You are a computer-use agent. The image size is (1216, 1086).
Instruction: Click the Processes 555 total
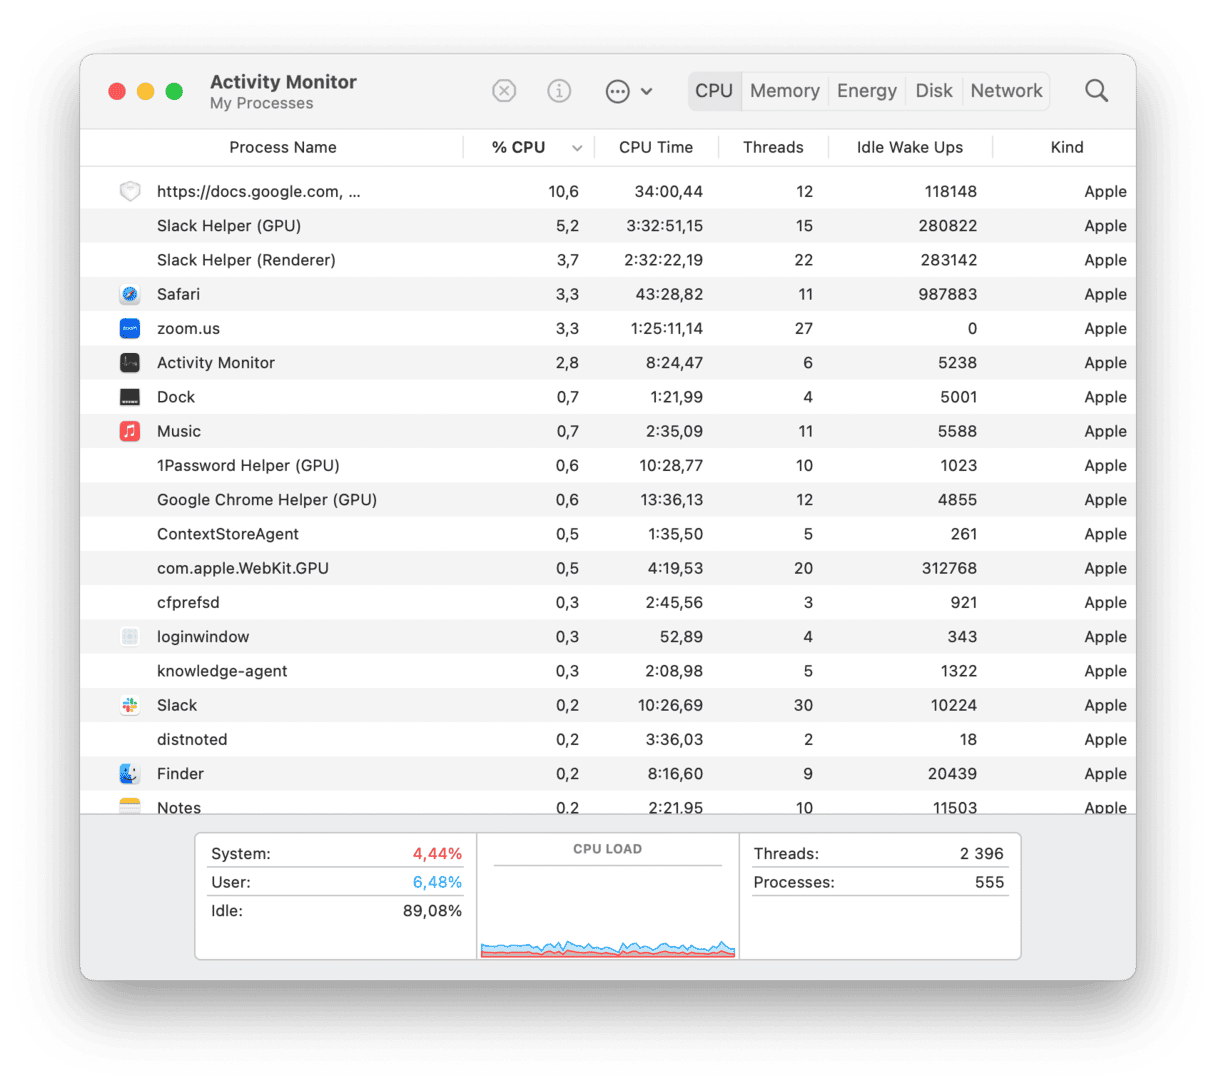989,882
